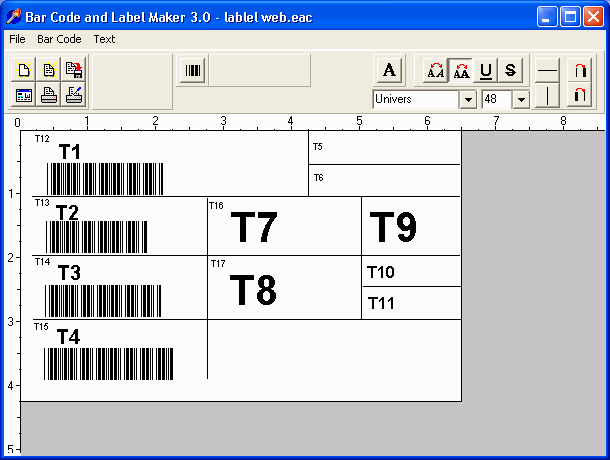Image resolution: width=610 pixels, height=460 pixels.
Task: Toggle strikethrough formatting
Action: (x=510, y=70)
